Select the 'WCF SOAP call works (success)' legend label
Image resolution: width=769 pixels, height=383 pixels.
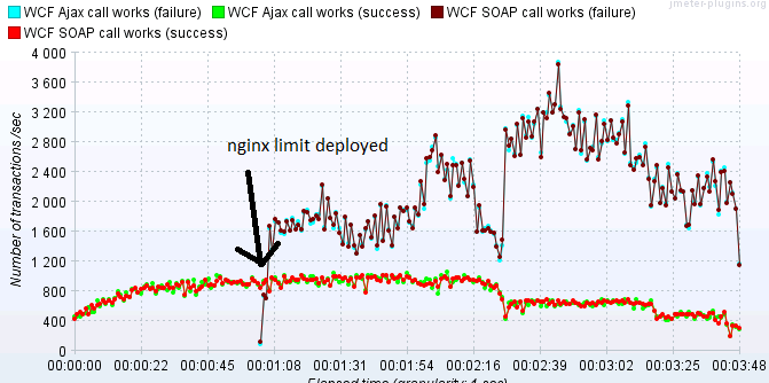[126, 34]
